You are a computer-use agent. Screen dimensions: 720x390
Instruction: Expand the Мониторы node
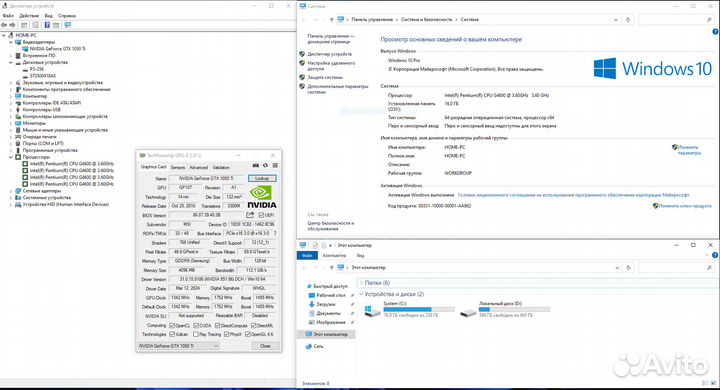tap(11, 123)
